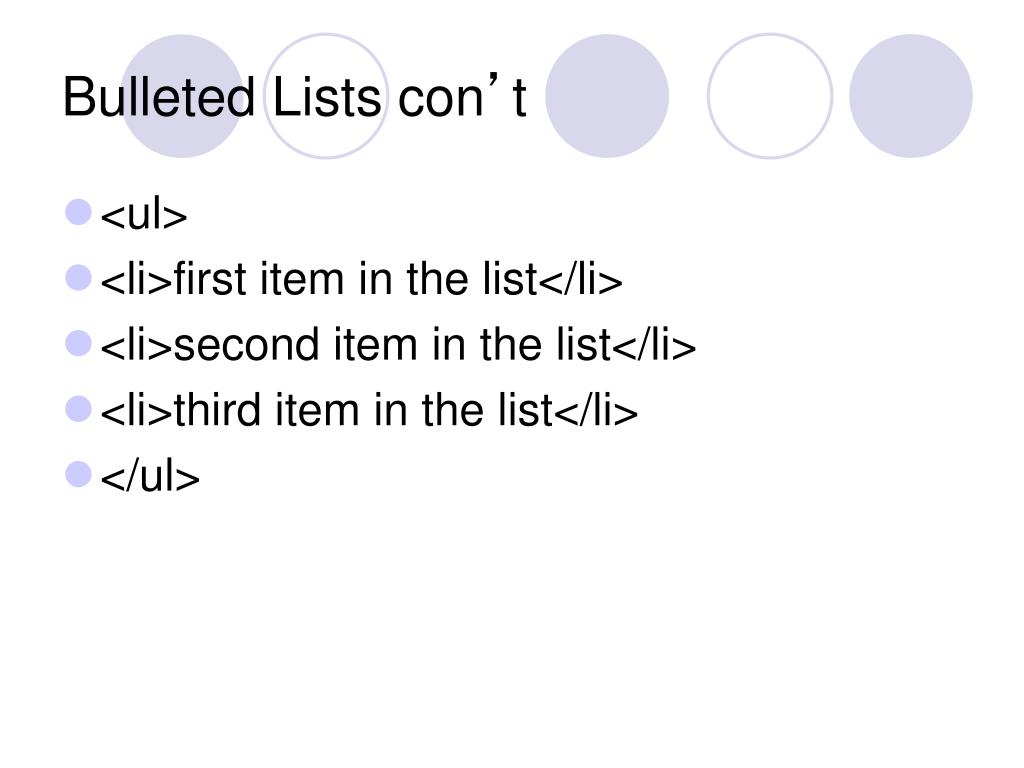Click the word "Lists" in the title

[327, 97]
